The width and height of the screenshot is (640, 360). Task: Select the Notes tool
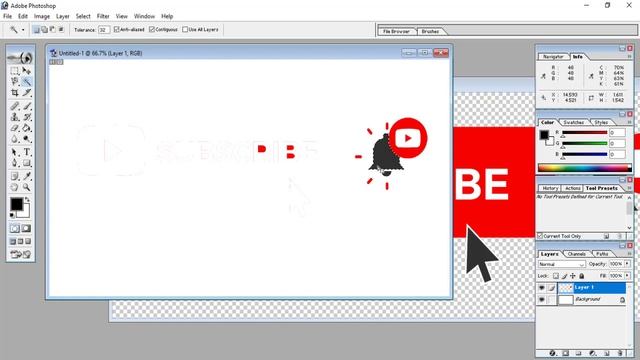click(15, 176)
